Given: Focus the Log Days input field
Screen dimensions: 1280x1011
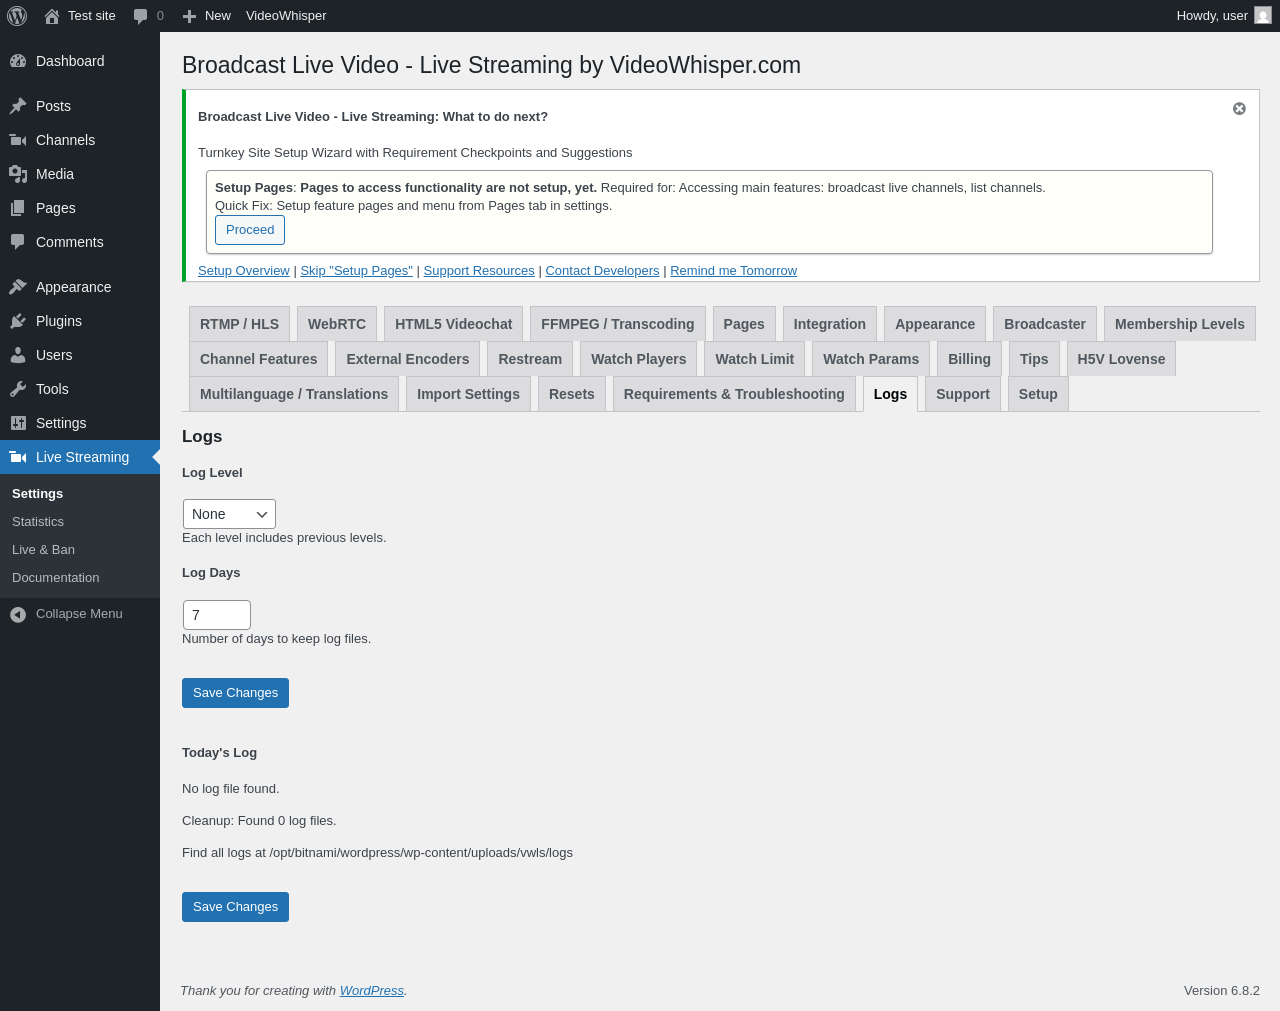Looking at the screenshot, I should [217, 615].
